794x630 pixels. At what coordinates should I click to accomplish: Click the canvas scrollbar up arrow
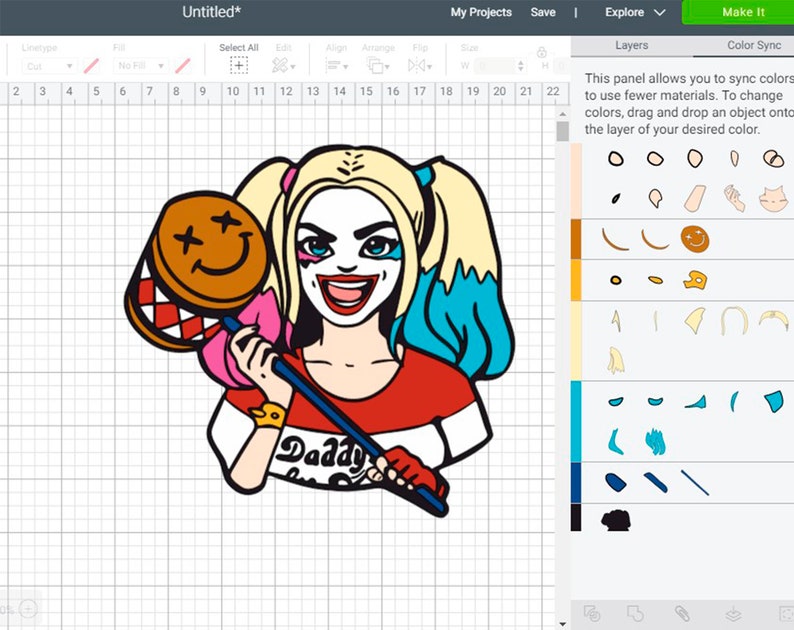coord(563,114)
